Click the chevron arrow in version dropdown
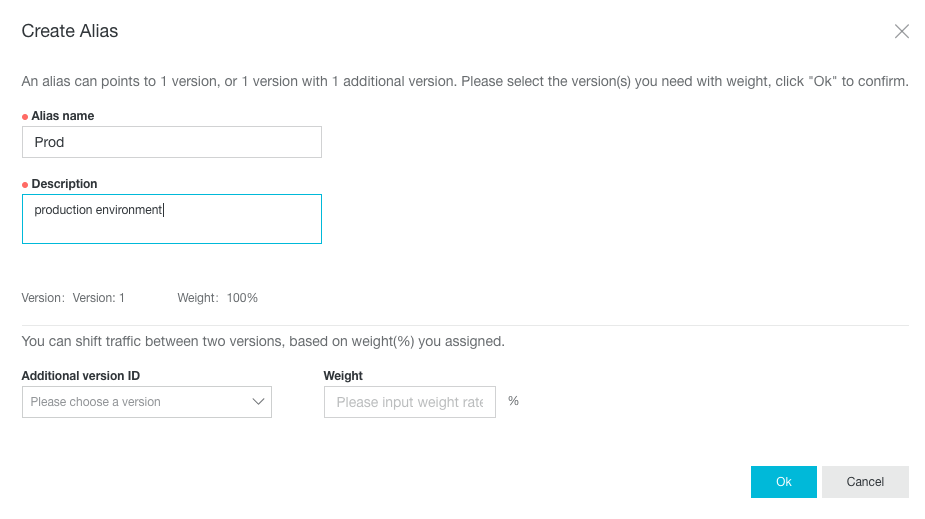Screen dimensions: 925x519 tap(258, 402)
